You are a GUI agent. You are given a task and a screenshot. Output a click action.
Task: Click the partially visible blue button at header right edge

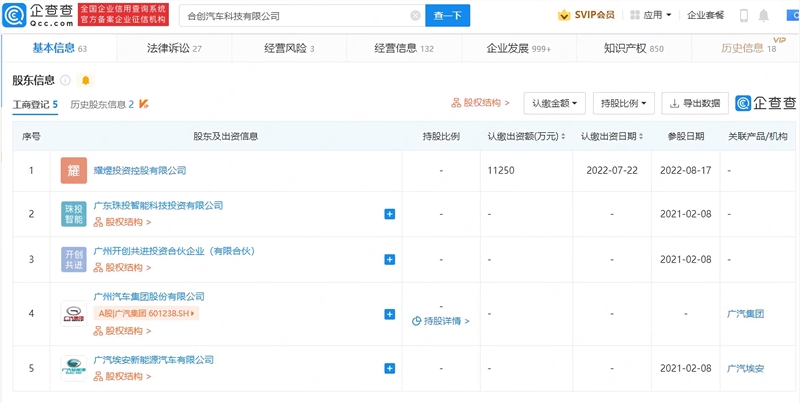[x=793, y=15]
